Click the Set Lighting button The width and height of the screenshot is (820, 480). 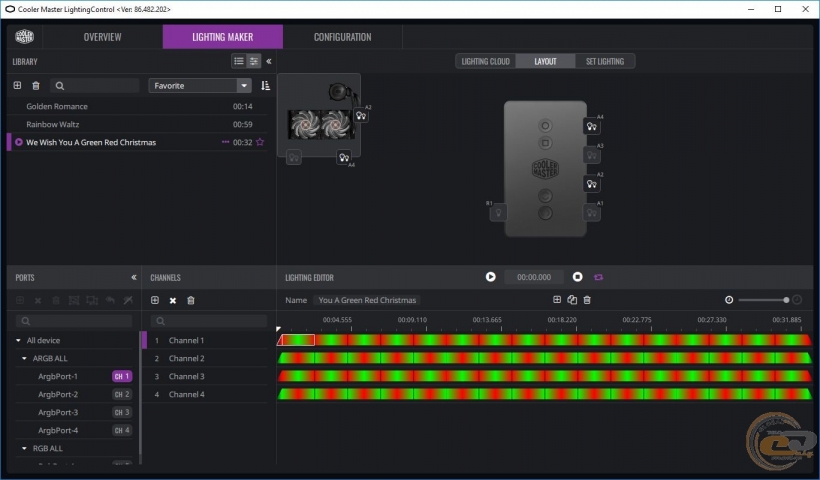tap(604, 61)
